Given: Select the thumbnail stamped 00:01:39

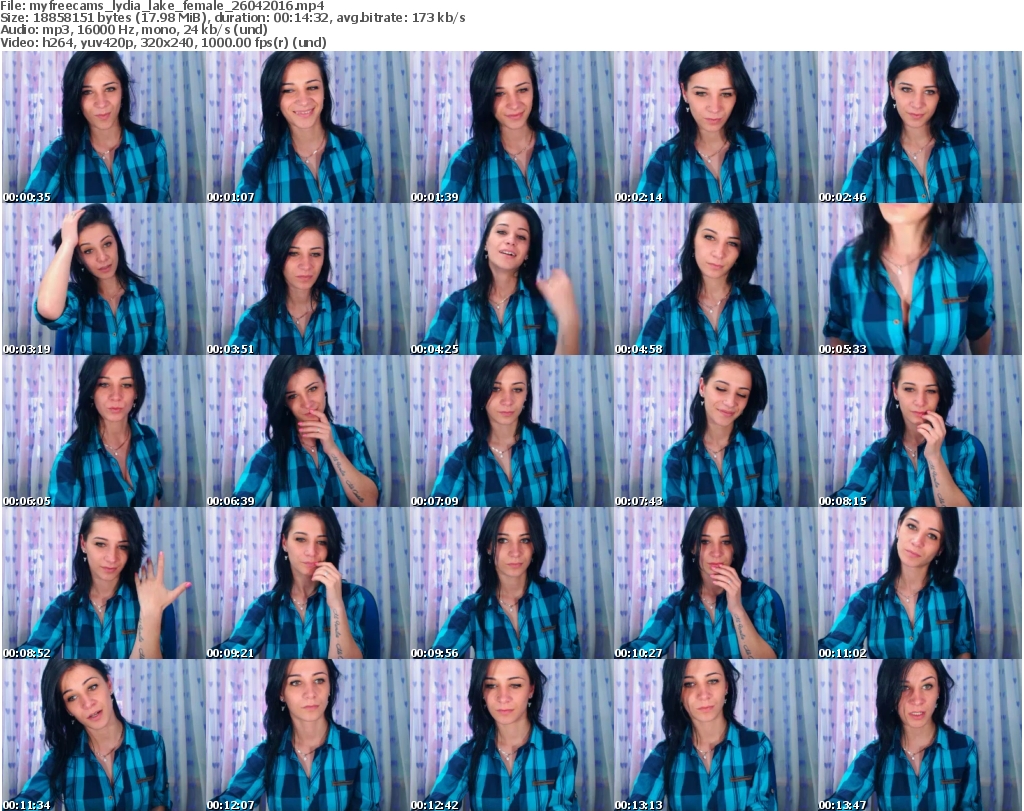Looking at the screenshot, I should (x=511, y=127).
